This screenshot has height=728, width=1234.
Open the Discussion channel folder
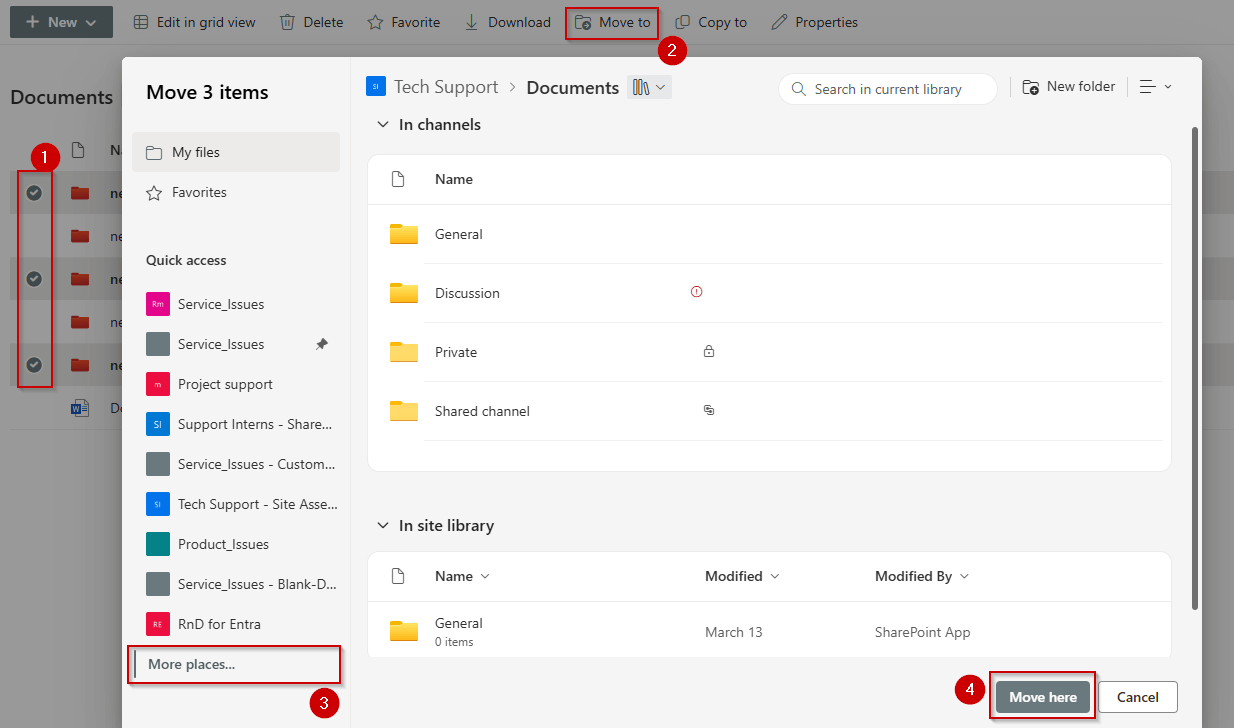[x=467, y=293]
